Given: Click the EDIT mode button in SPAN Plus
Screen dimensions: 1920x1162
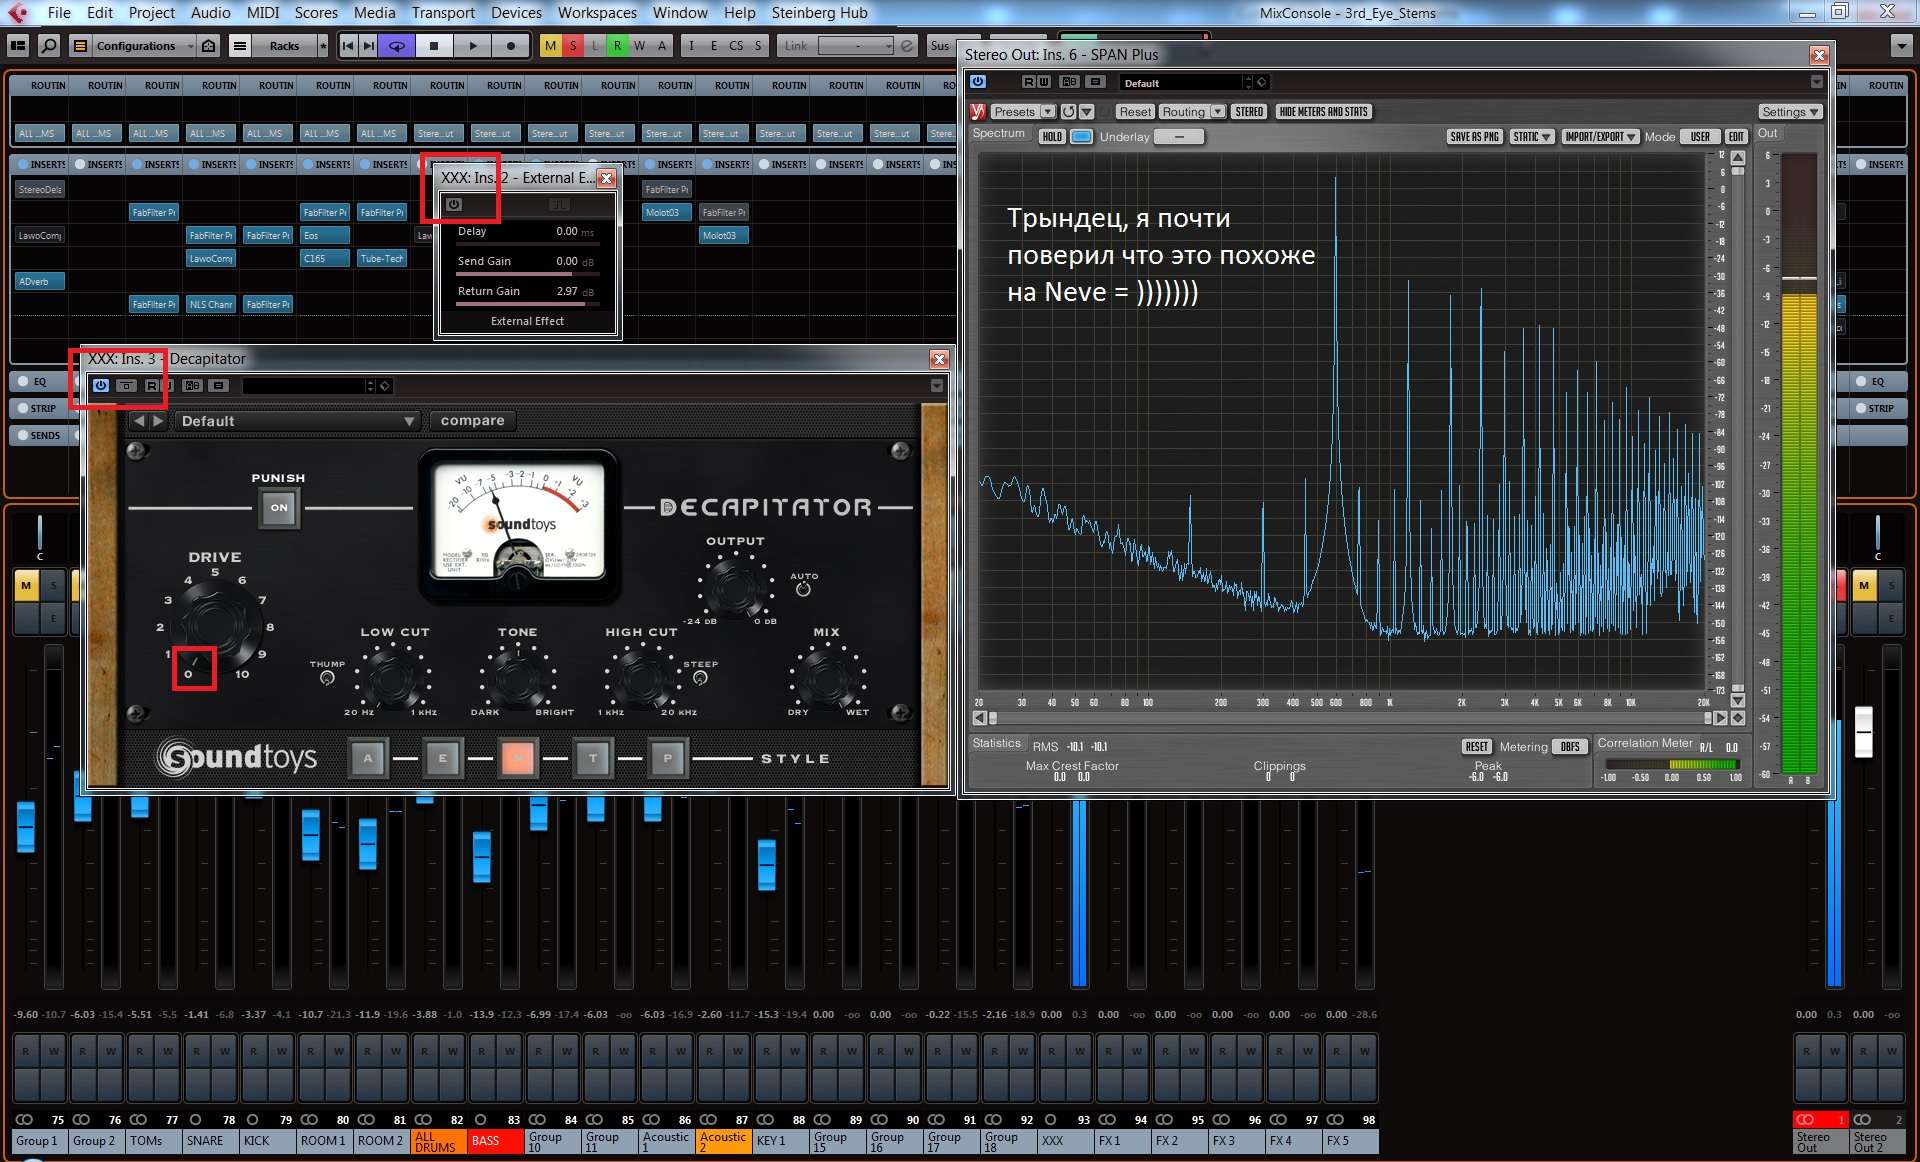Looking at the screenshot, I should (1736, 137).
